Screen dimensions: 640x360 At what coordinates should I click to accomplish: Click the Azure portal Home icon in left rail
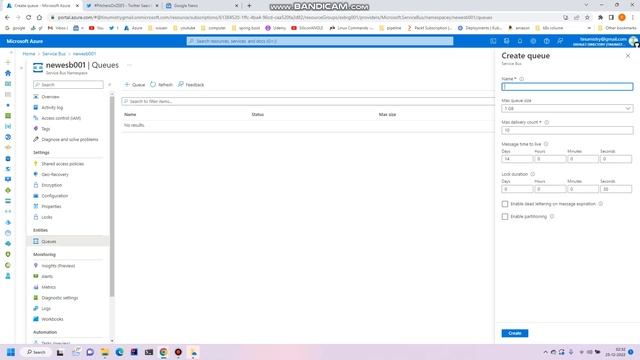tap(8, 73)
